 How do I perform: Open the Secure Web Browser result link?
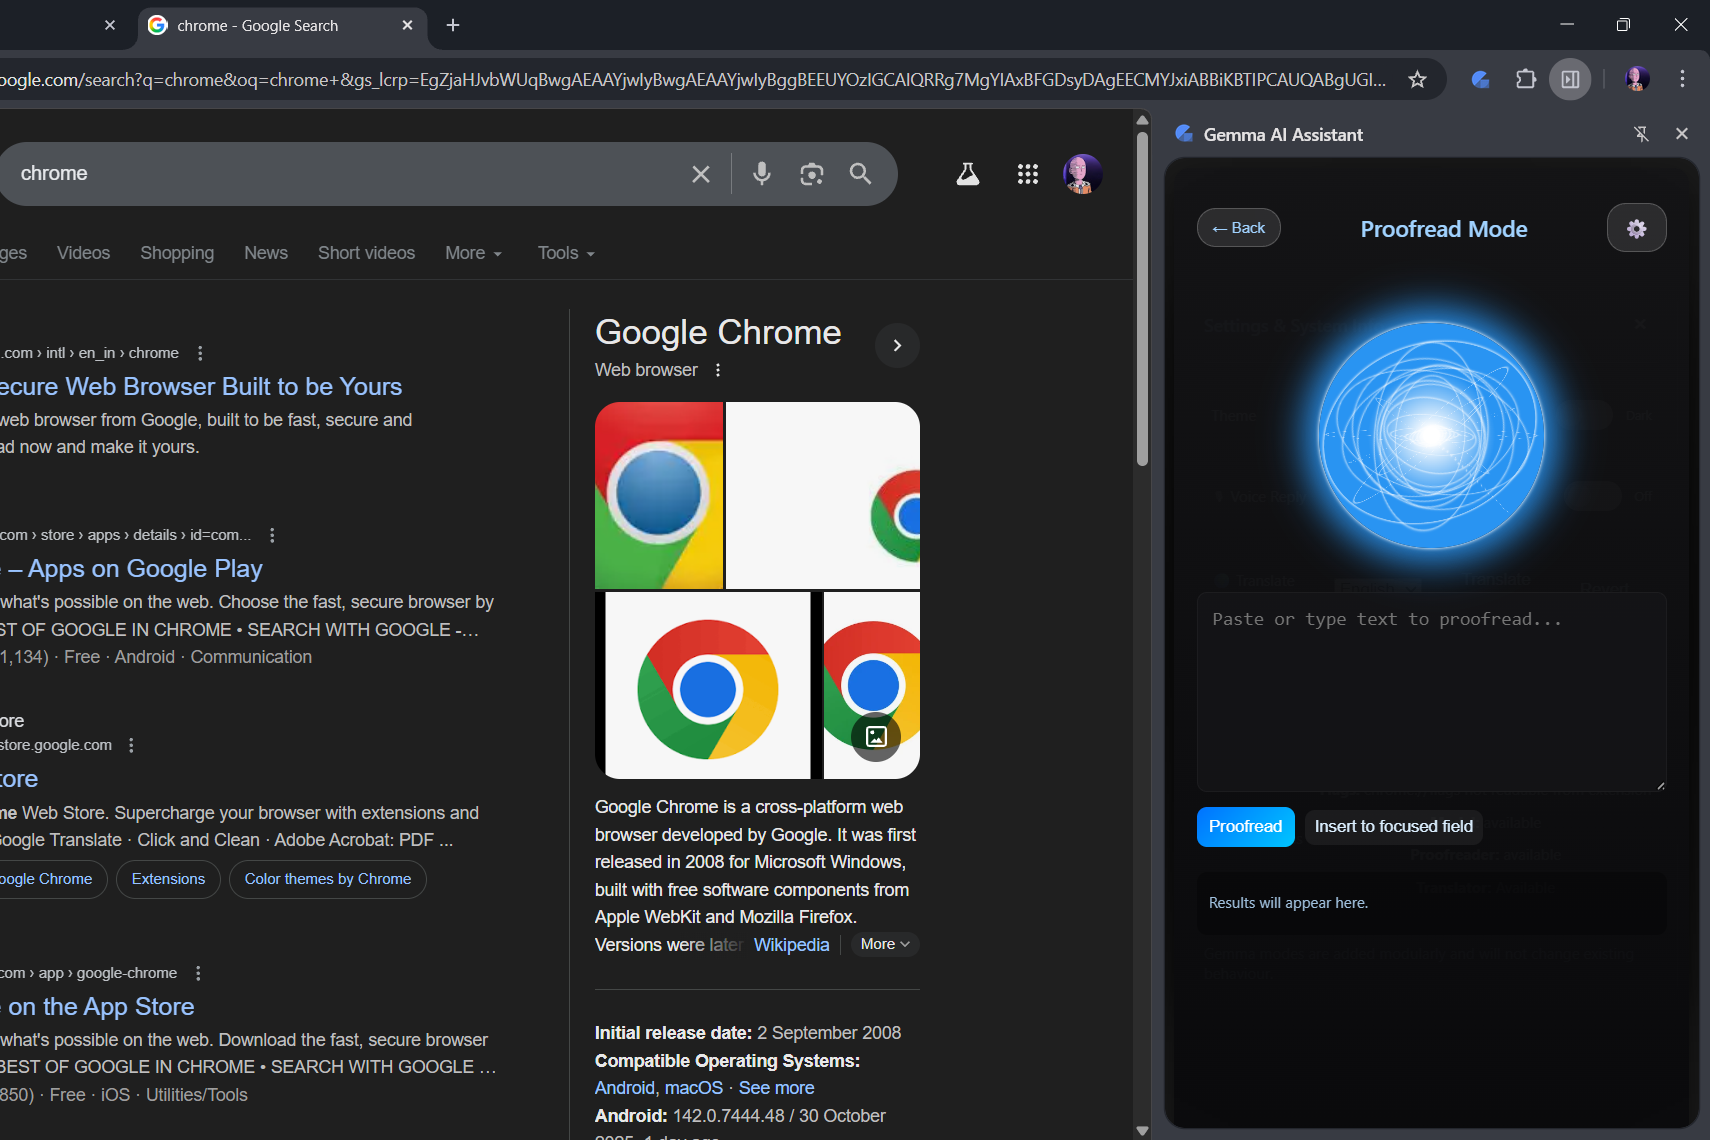pyautogui.click(x=200, y=387)
